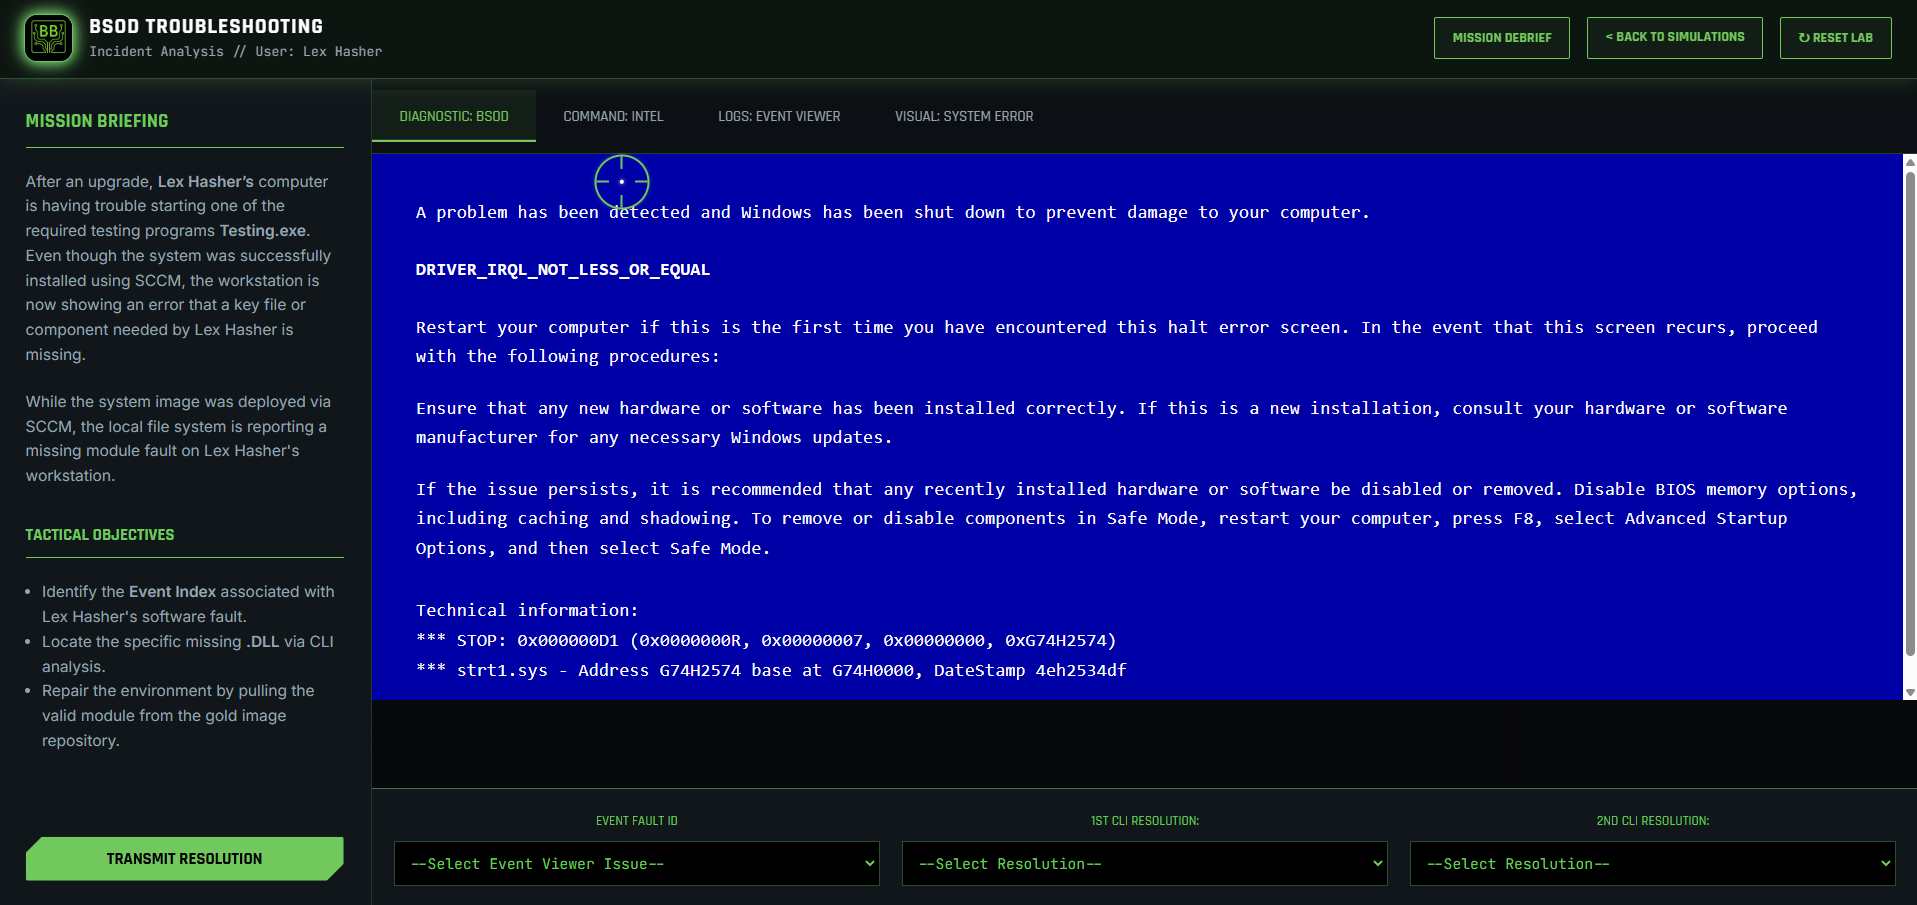Open the Event Fault ID dropdown
The width and height of the screenshot is (1917, 905).
point(636,863)
